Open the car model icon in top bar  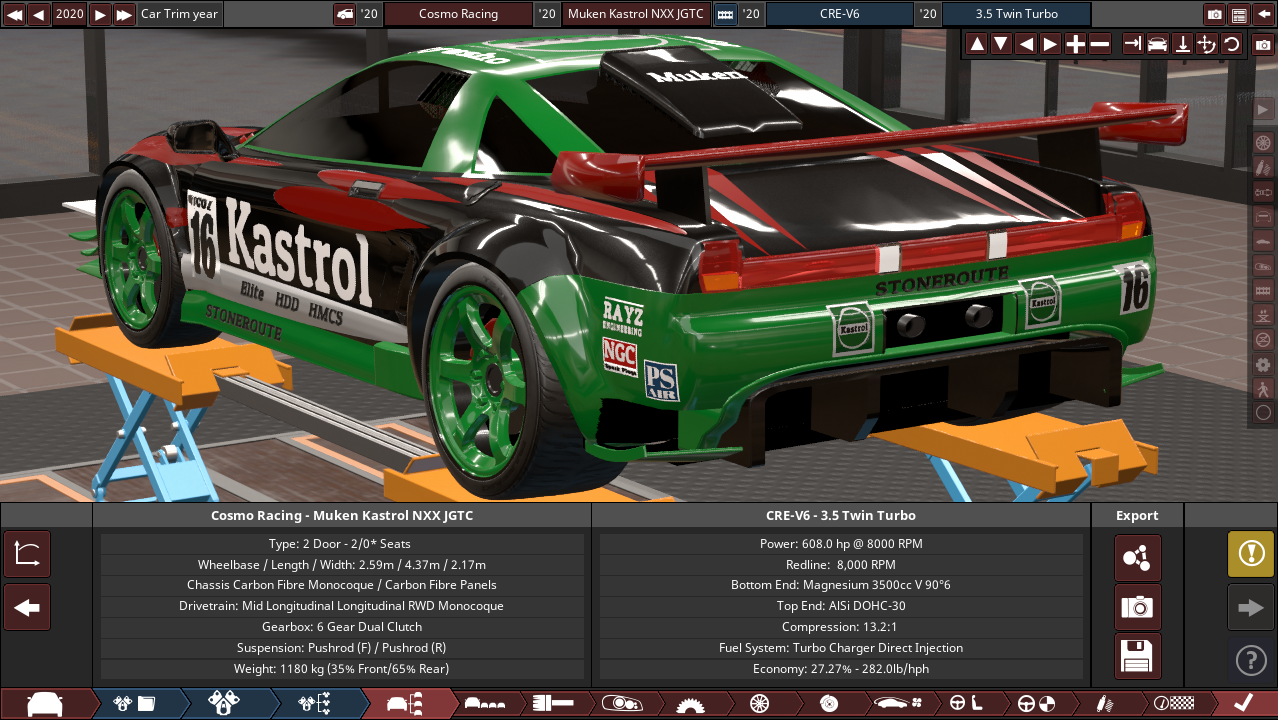click(344, 14)
